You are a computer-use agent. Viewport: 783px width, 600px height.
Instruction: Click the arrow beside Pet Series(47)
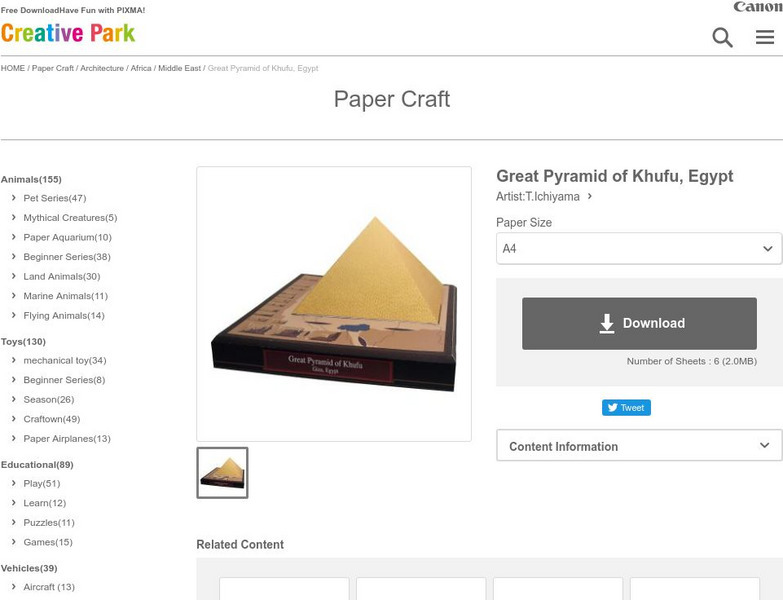pyautogui.click(x=13, y=198)
